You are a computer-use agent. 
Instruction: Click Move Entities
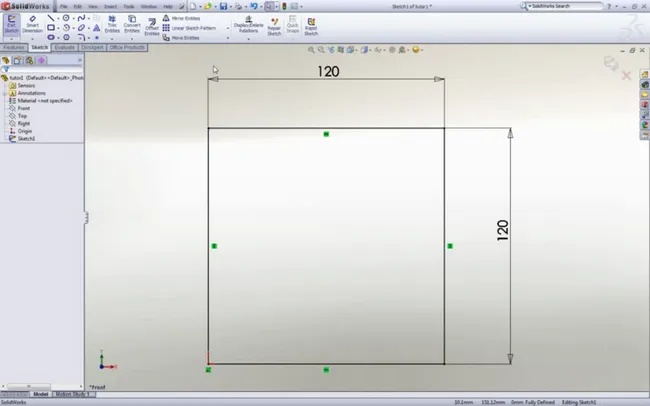(181, 38)
